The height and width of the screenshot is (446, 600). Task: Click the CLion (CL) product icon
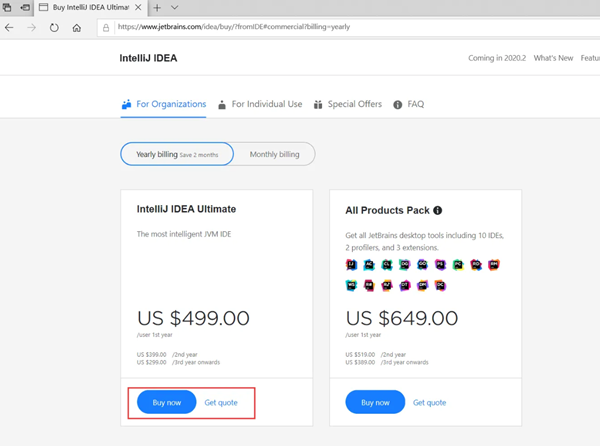pos(387,265)
